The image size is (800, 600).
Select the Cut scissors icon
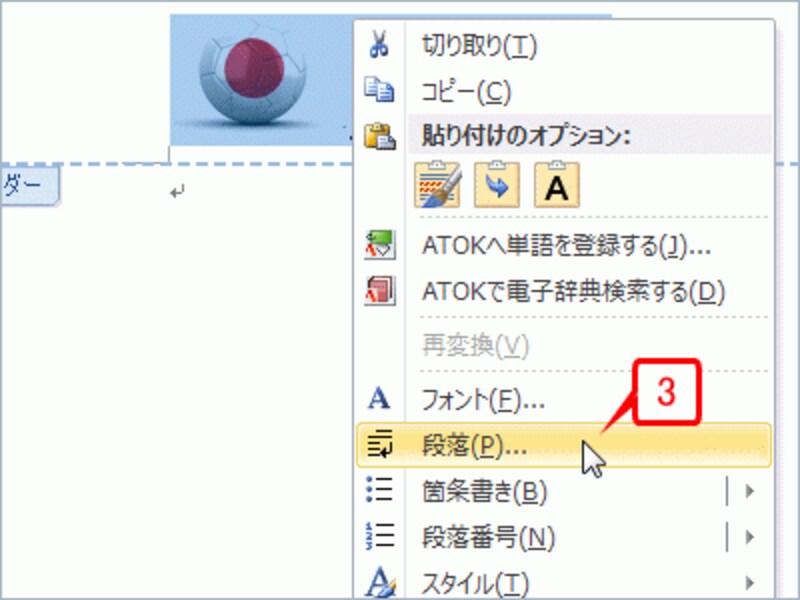(x=380, y=42)
